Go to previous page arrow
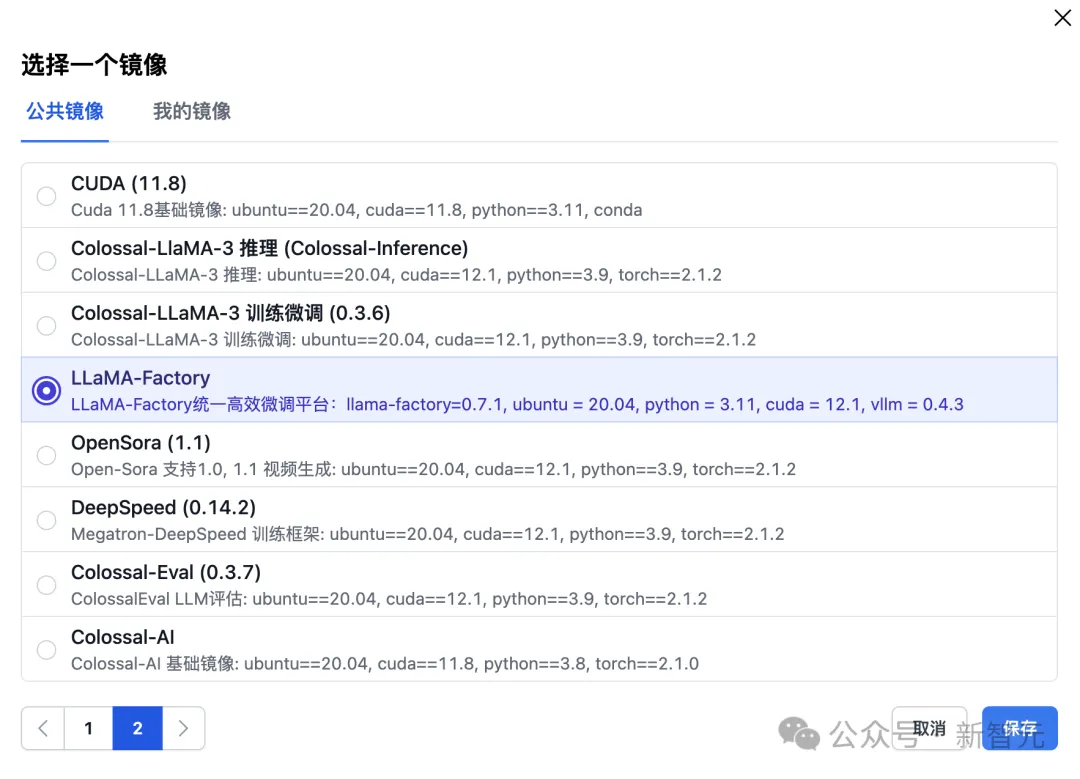 pyautogui.click(x=43, y=728)
